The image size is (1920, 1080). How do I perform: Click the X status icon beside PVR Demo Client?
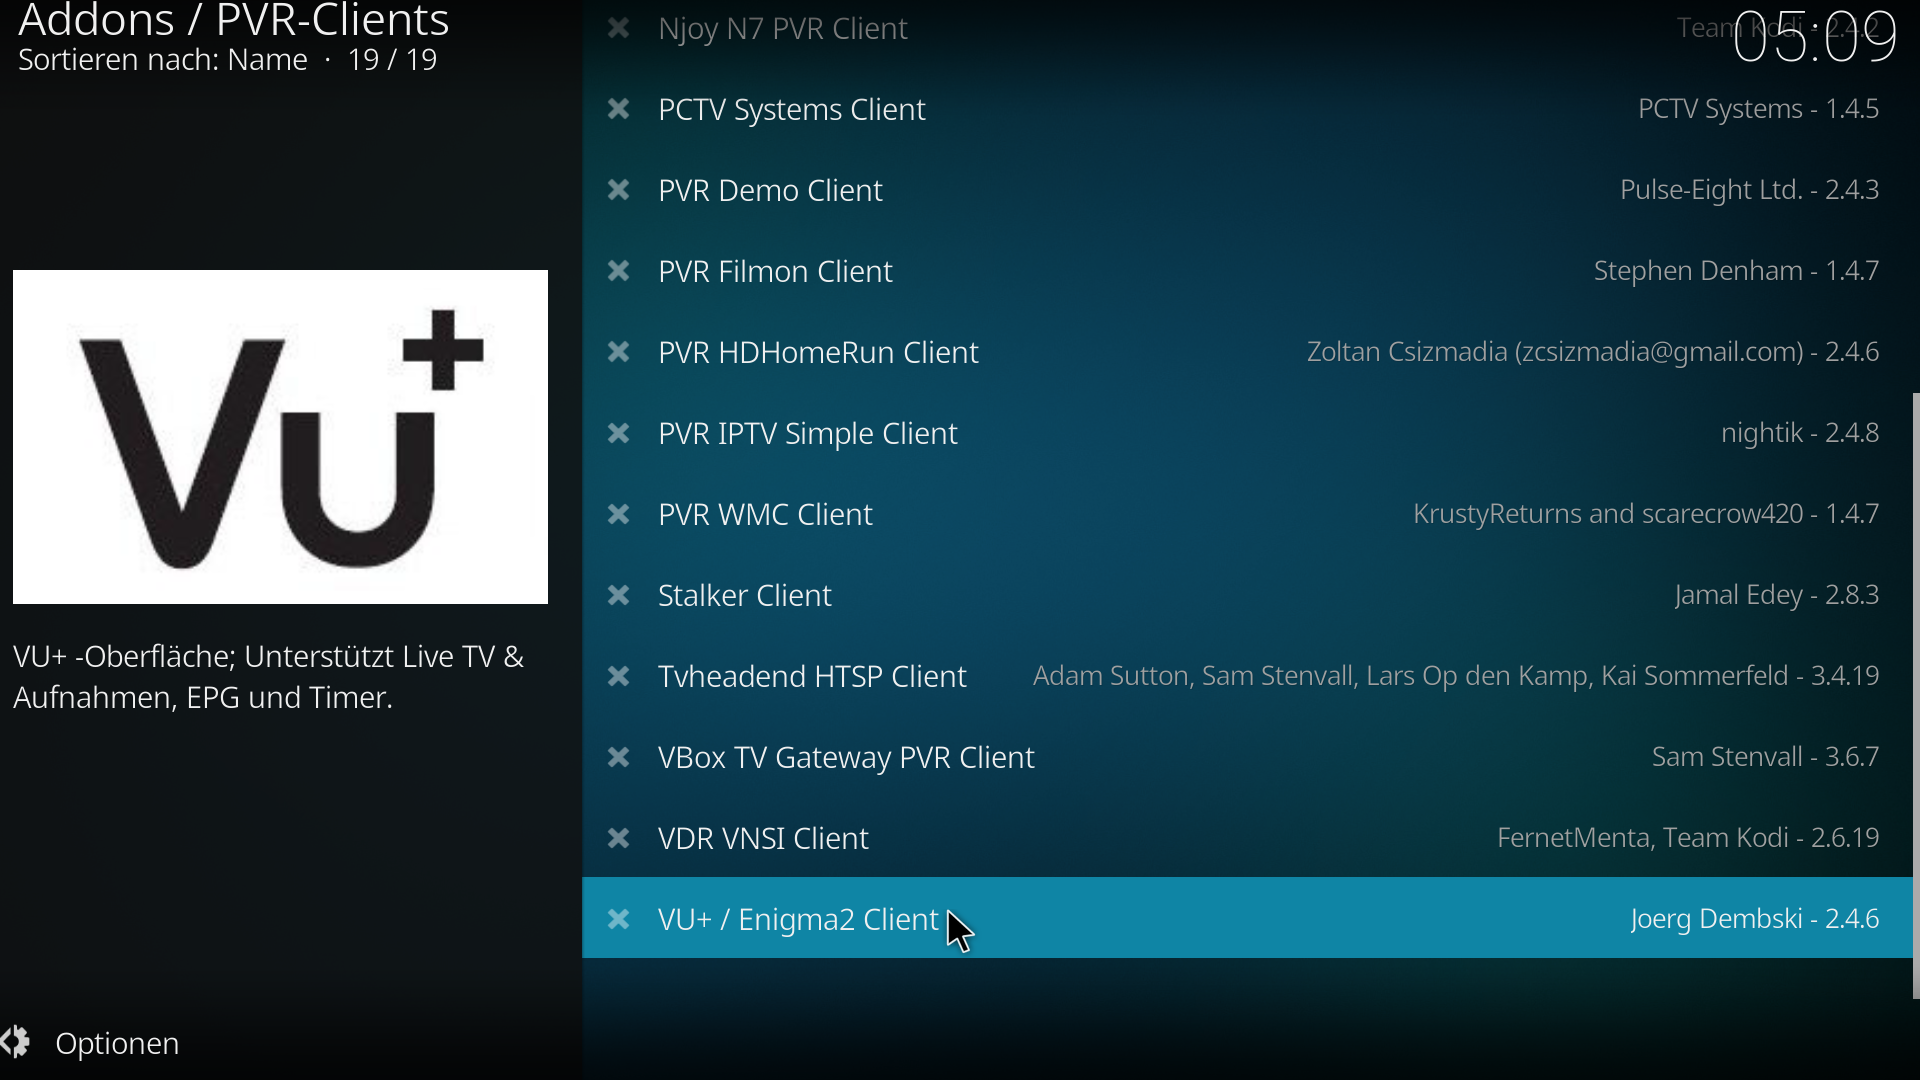619,190
